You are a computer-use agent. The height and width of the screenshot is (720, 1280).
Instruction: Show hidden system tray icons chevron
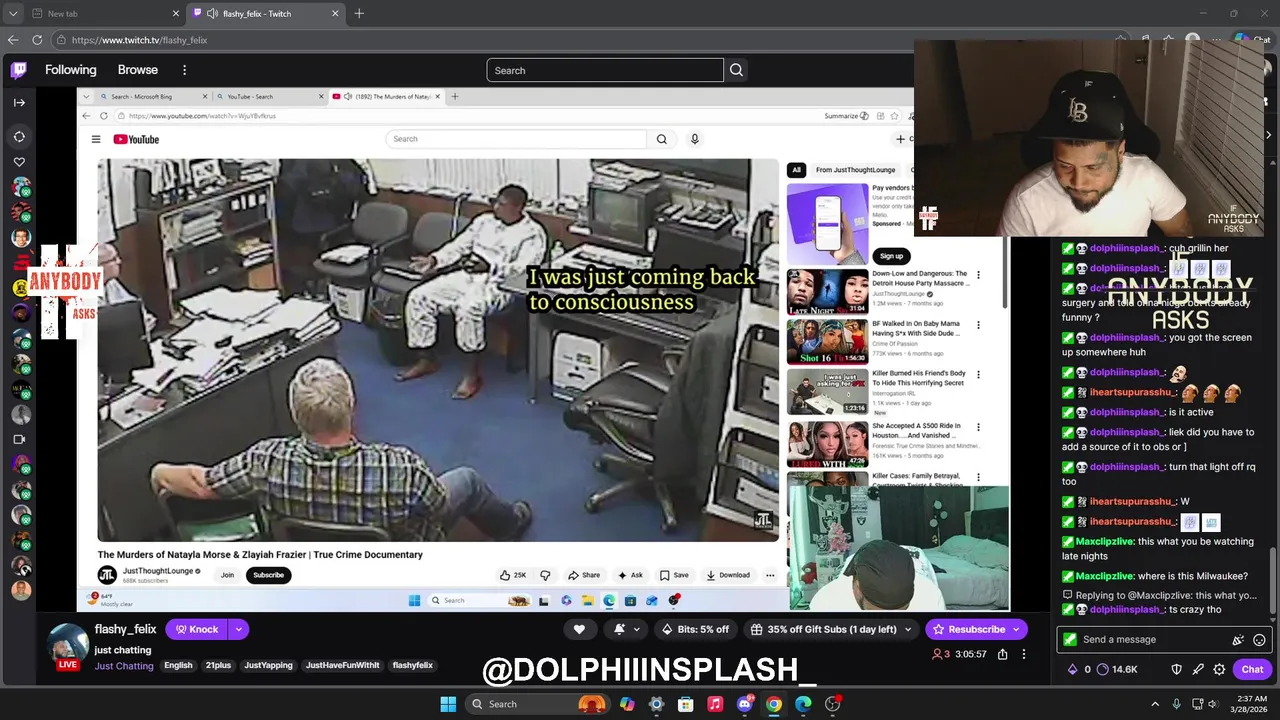coord(1155,704)
